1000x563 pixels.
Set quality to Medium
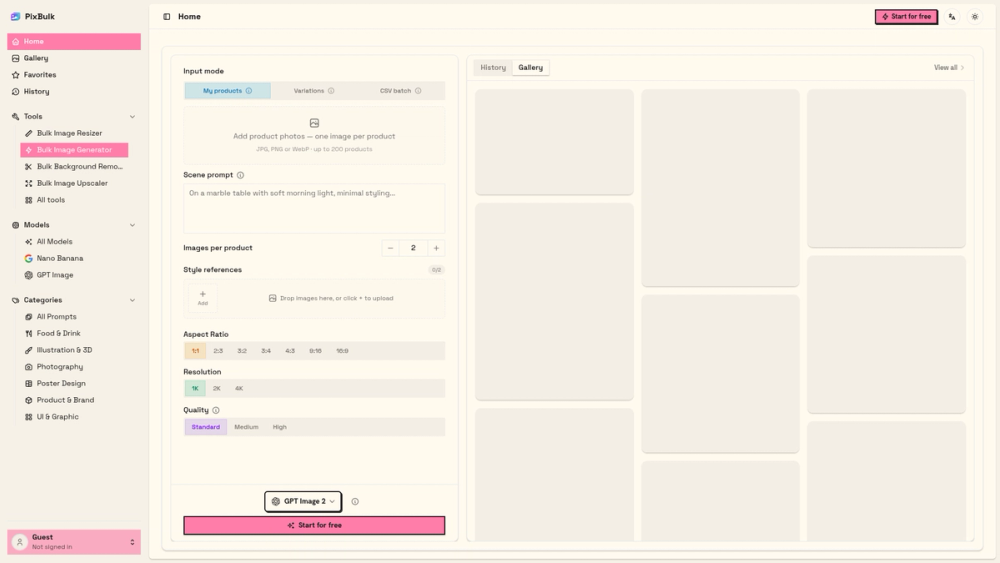click(246, 427)
